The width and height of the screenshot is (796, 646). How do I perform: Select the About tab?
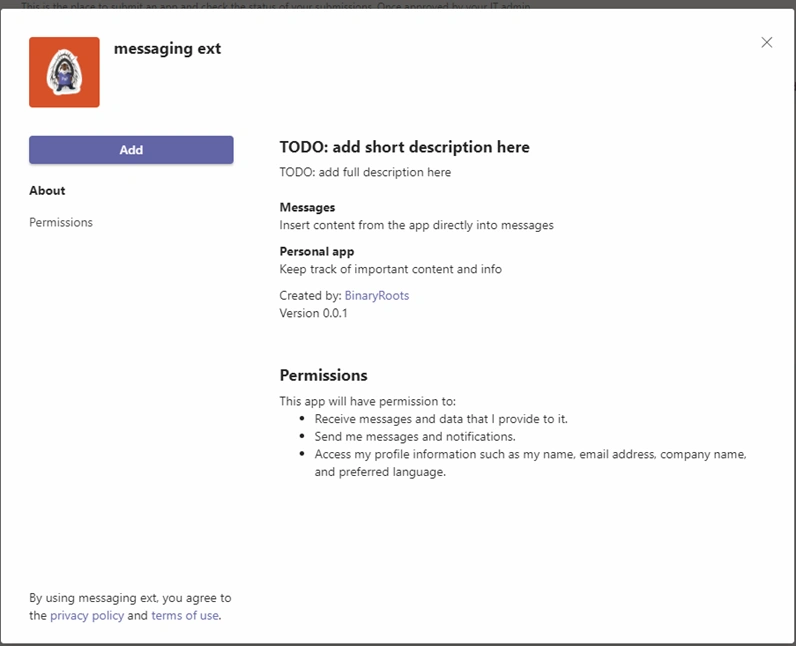pyautogui.click(x=47, y=190)
